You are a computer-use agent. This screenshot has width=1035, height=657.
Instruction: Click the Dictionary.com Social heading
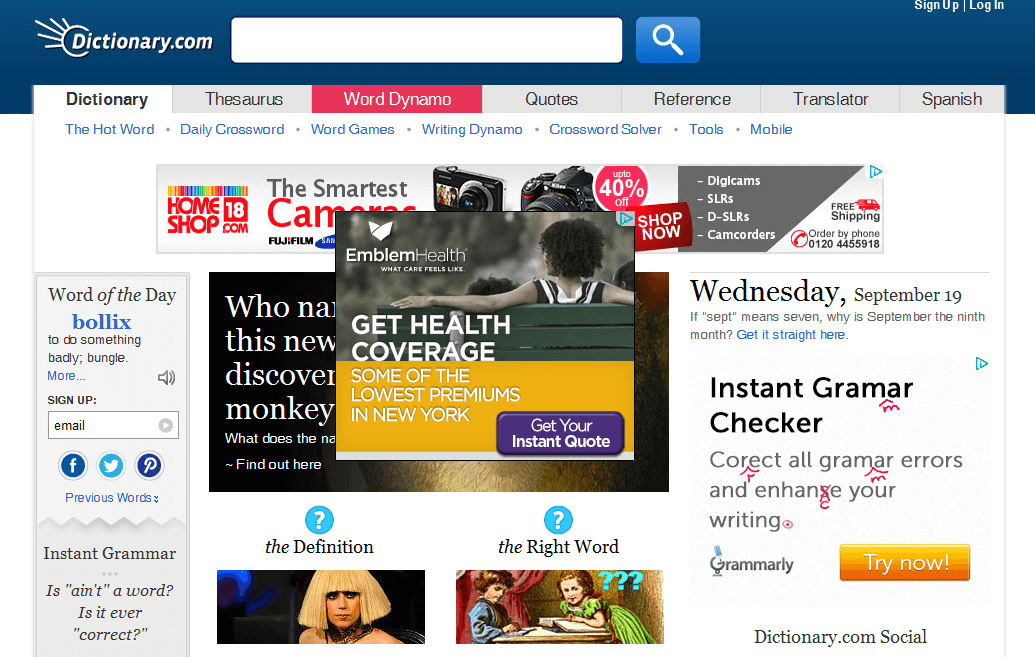coord(840,637)
